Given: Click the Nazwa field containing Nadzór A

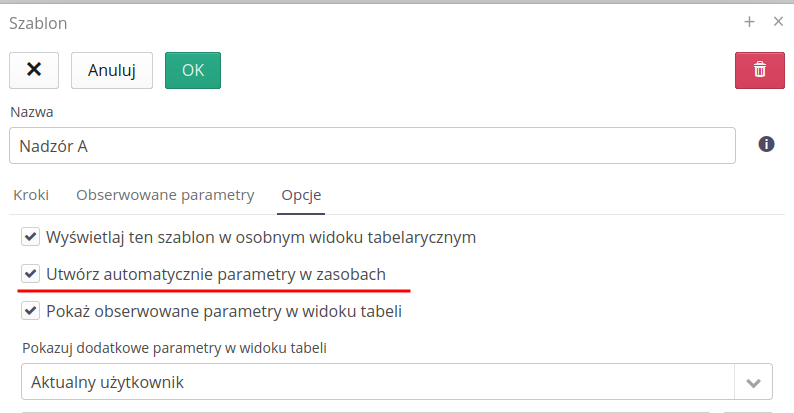Looking at the screenshot, I should [x=372, y=145].
